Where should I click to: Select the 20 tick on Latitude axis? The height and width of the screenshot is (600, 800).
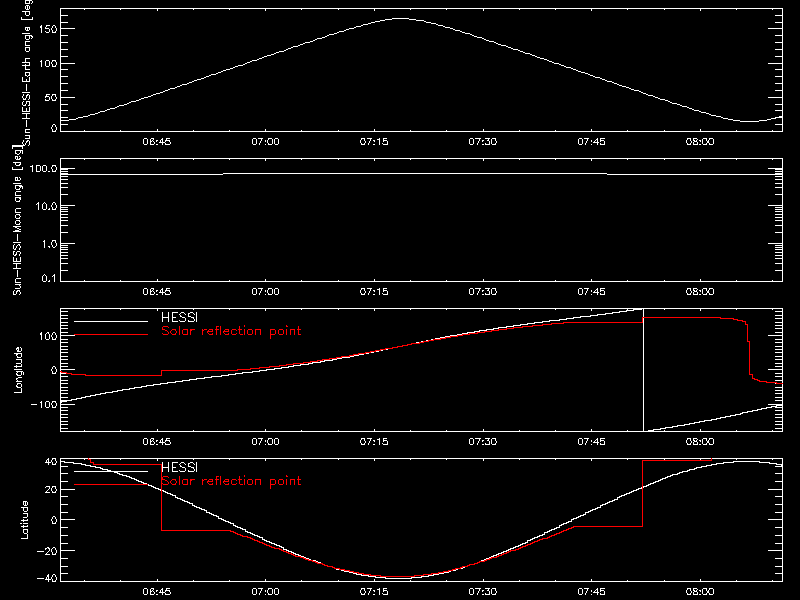(x=51, y=490)
